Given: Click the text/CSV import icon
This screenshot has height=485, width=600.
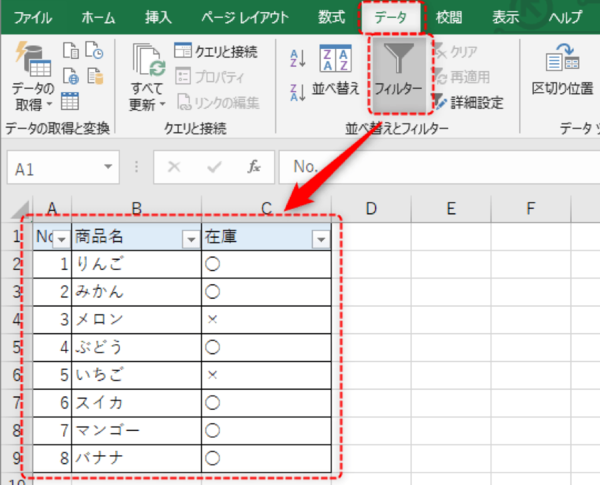Looking at the screenshot, I should tap(71, 50).
